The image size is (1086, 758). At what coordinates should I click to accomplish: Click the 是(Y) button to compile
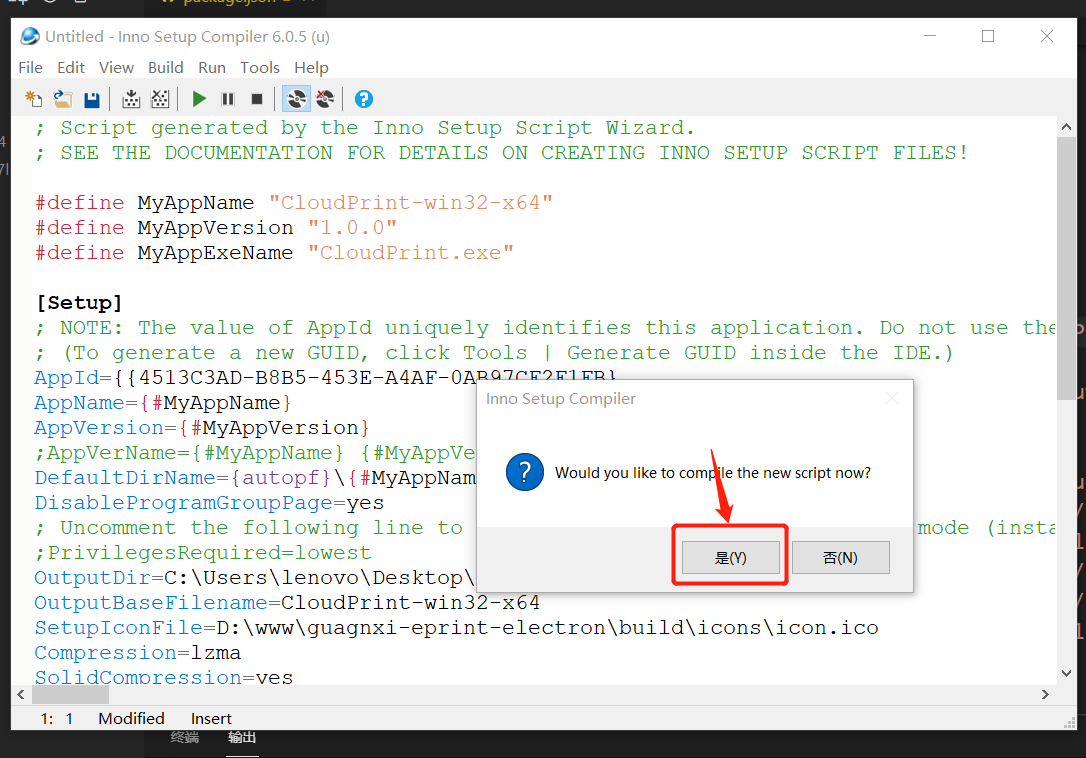tap(730, 558)
